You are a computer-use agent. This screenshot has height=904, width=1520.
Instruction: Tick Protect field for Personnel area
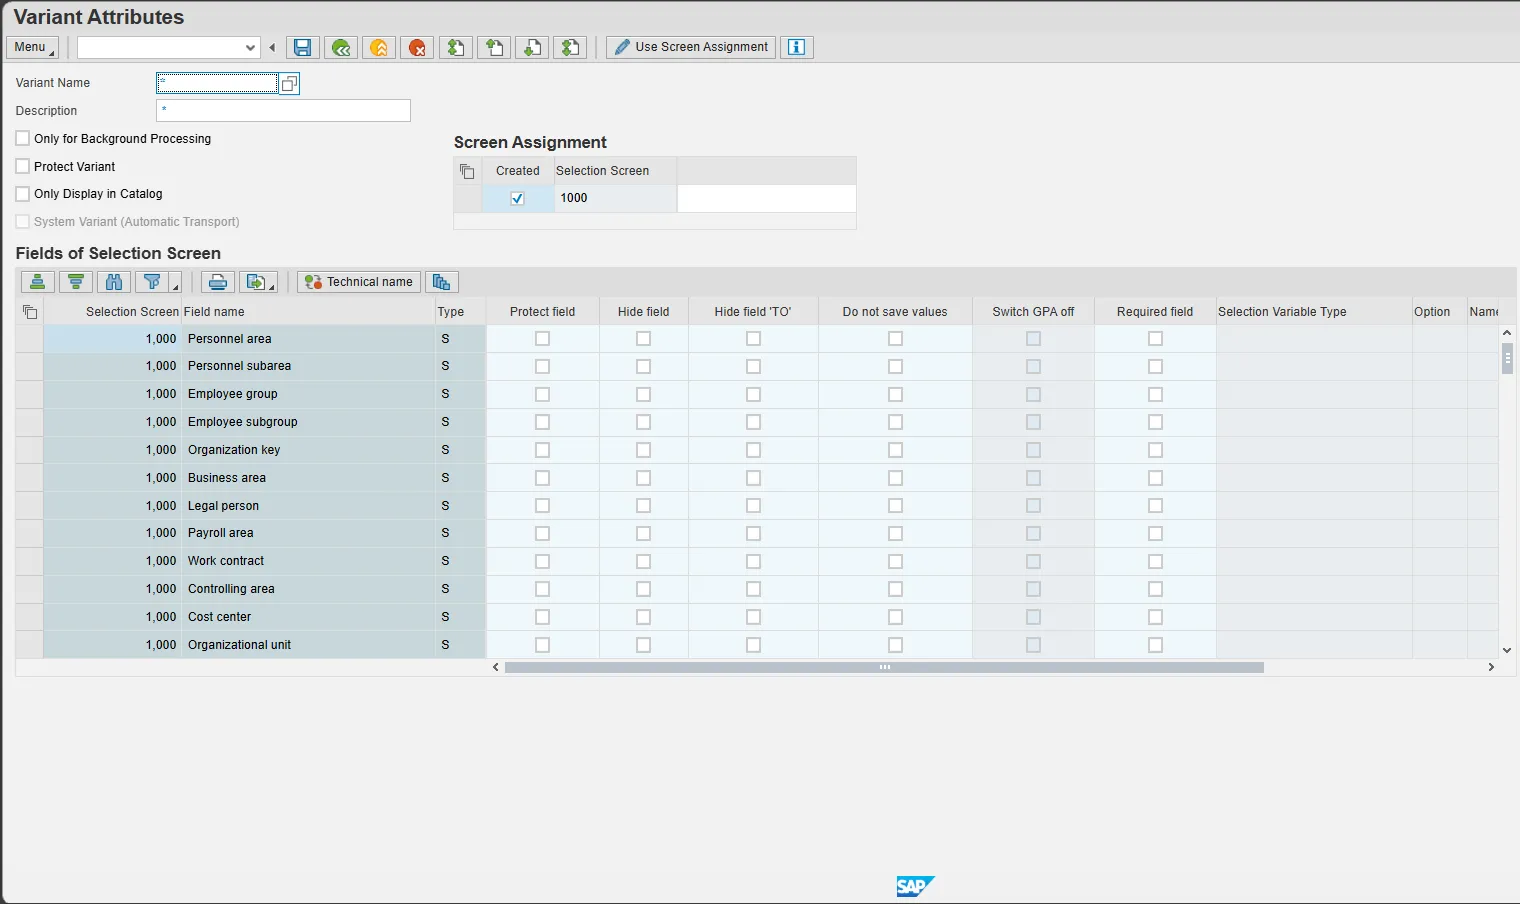click(x=542, y=339)
